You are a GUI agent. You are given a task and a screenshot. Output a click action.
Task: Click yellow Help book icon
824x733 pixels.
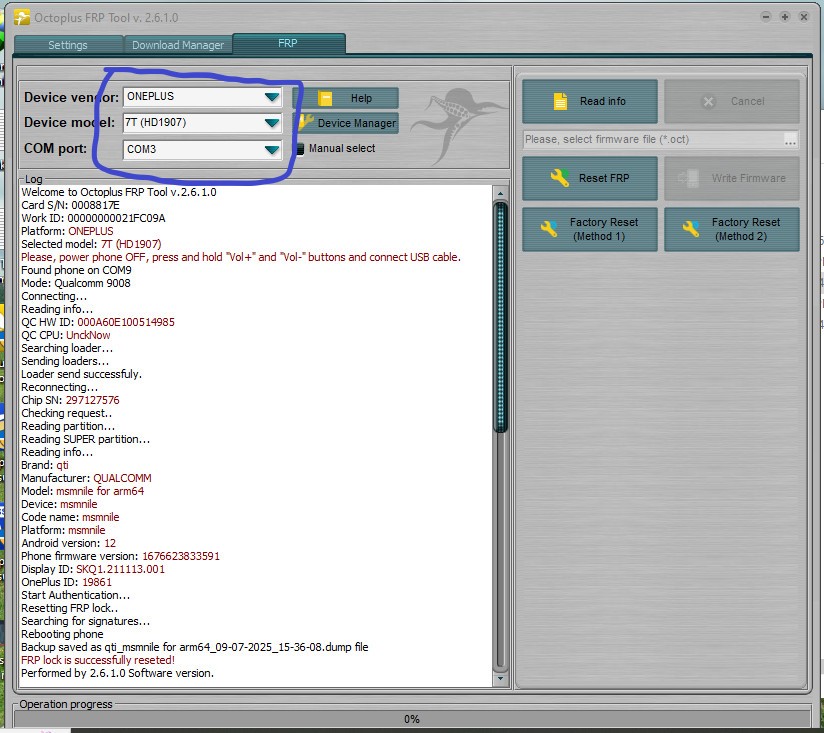tap(325, 98)
